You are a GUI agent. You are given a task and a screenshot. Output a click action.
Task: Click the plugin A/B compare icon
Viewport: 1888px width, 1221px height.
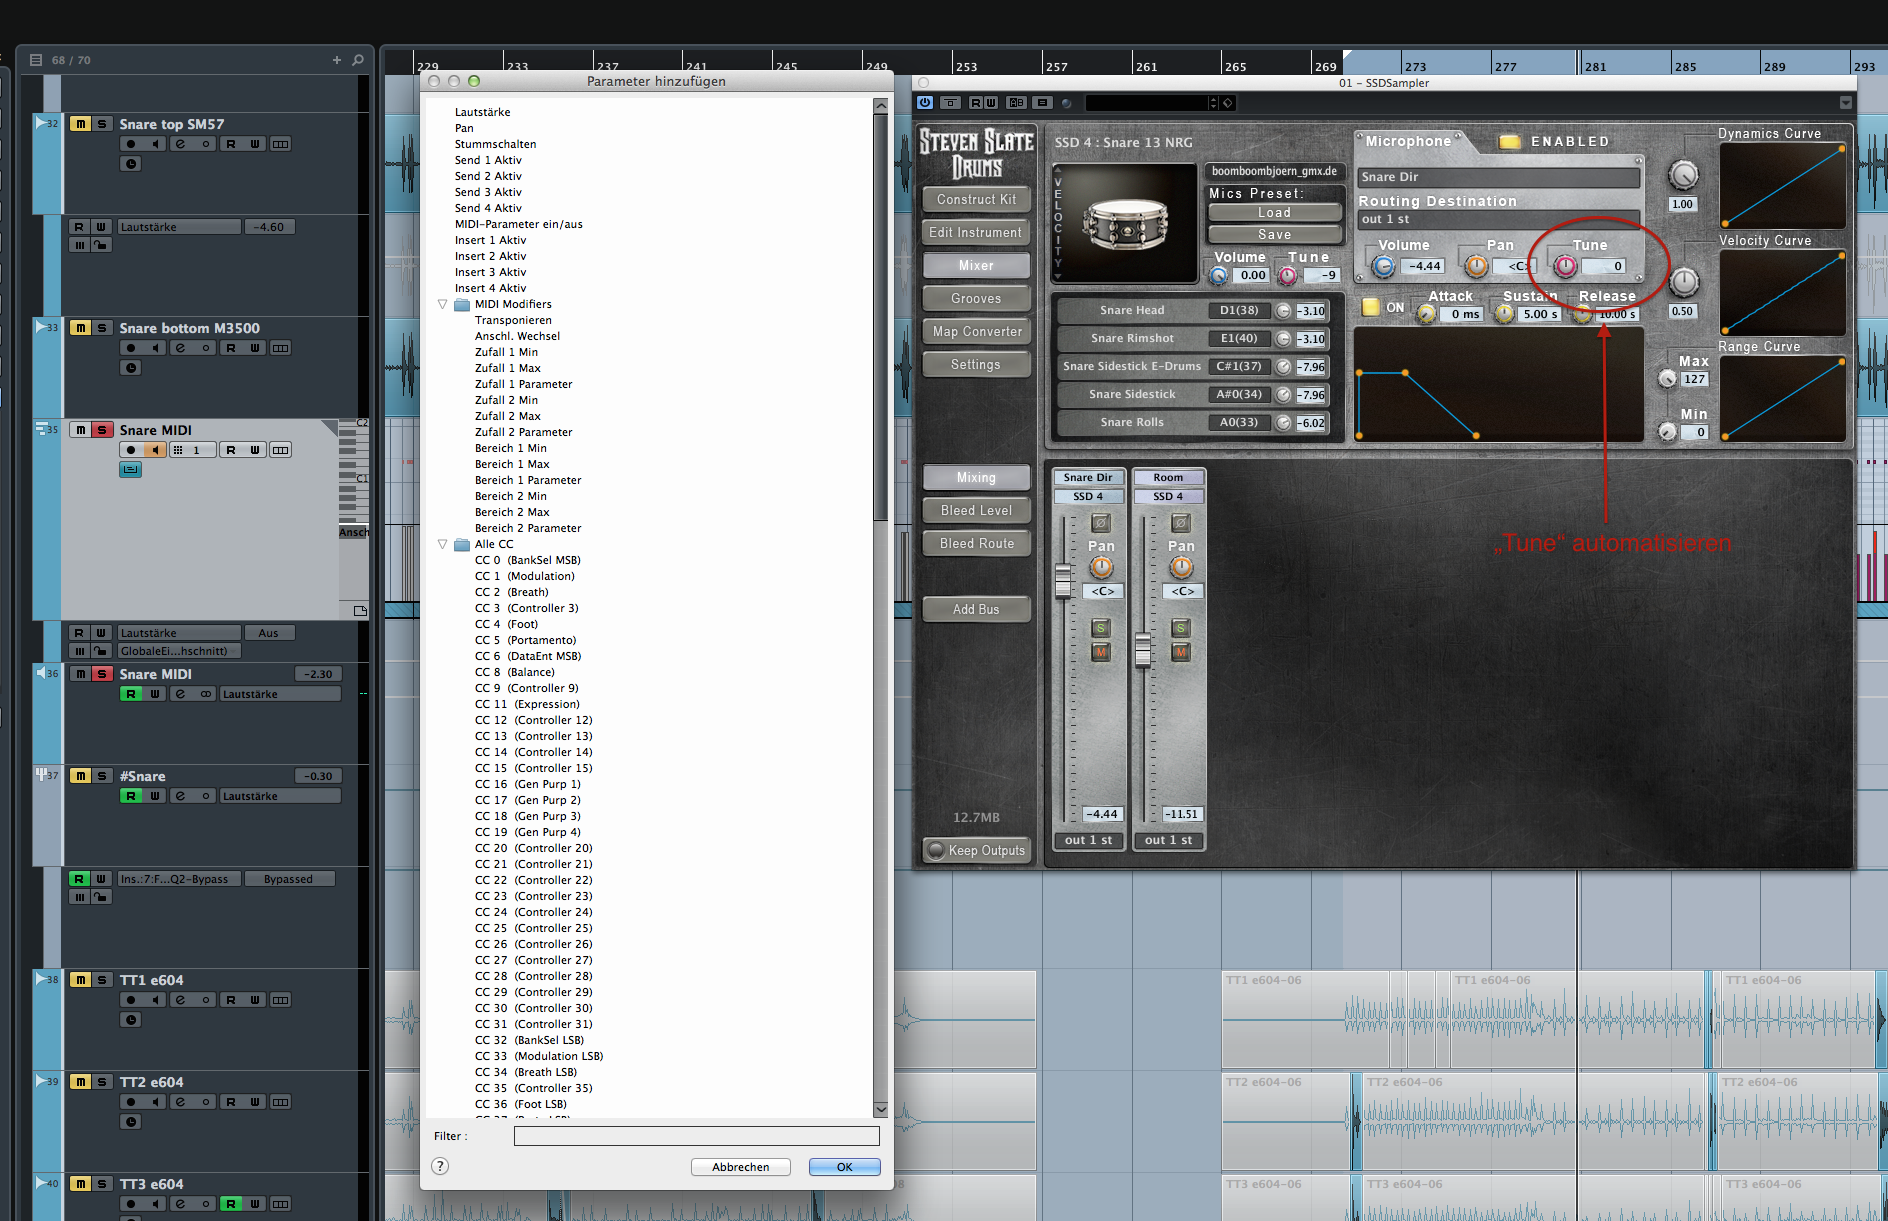pyautogui.click(x=1016, y=103)
